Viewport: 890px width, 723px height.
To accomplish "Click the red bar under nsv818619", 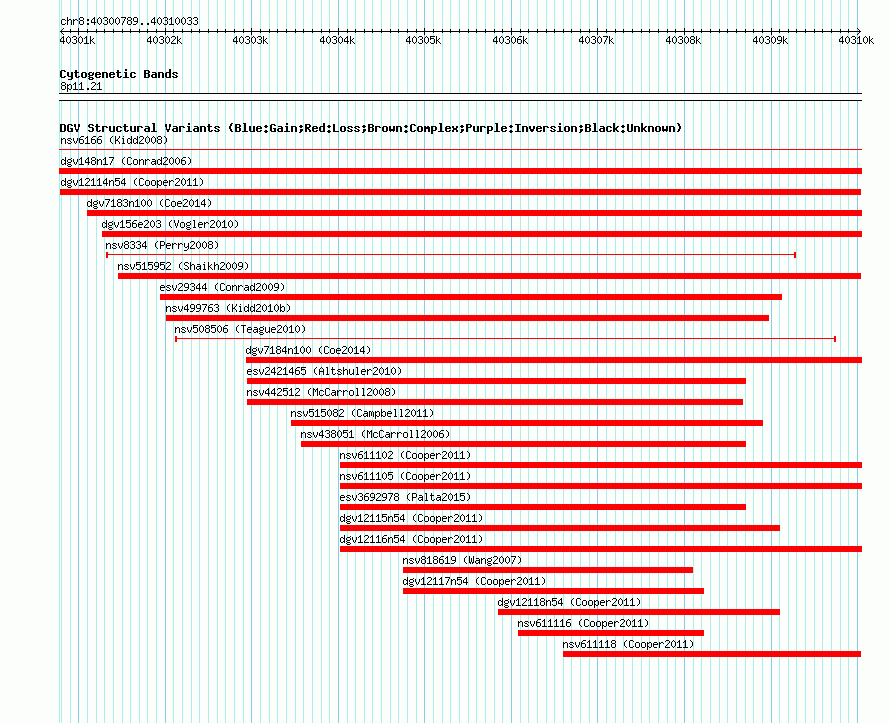I will pos(548,570).
